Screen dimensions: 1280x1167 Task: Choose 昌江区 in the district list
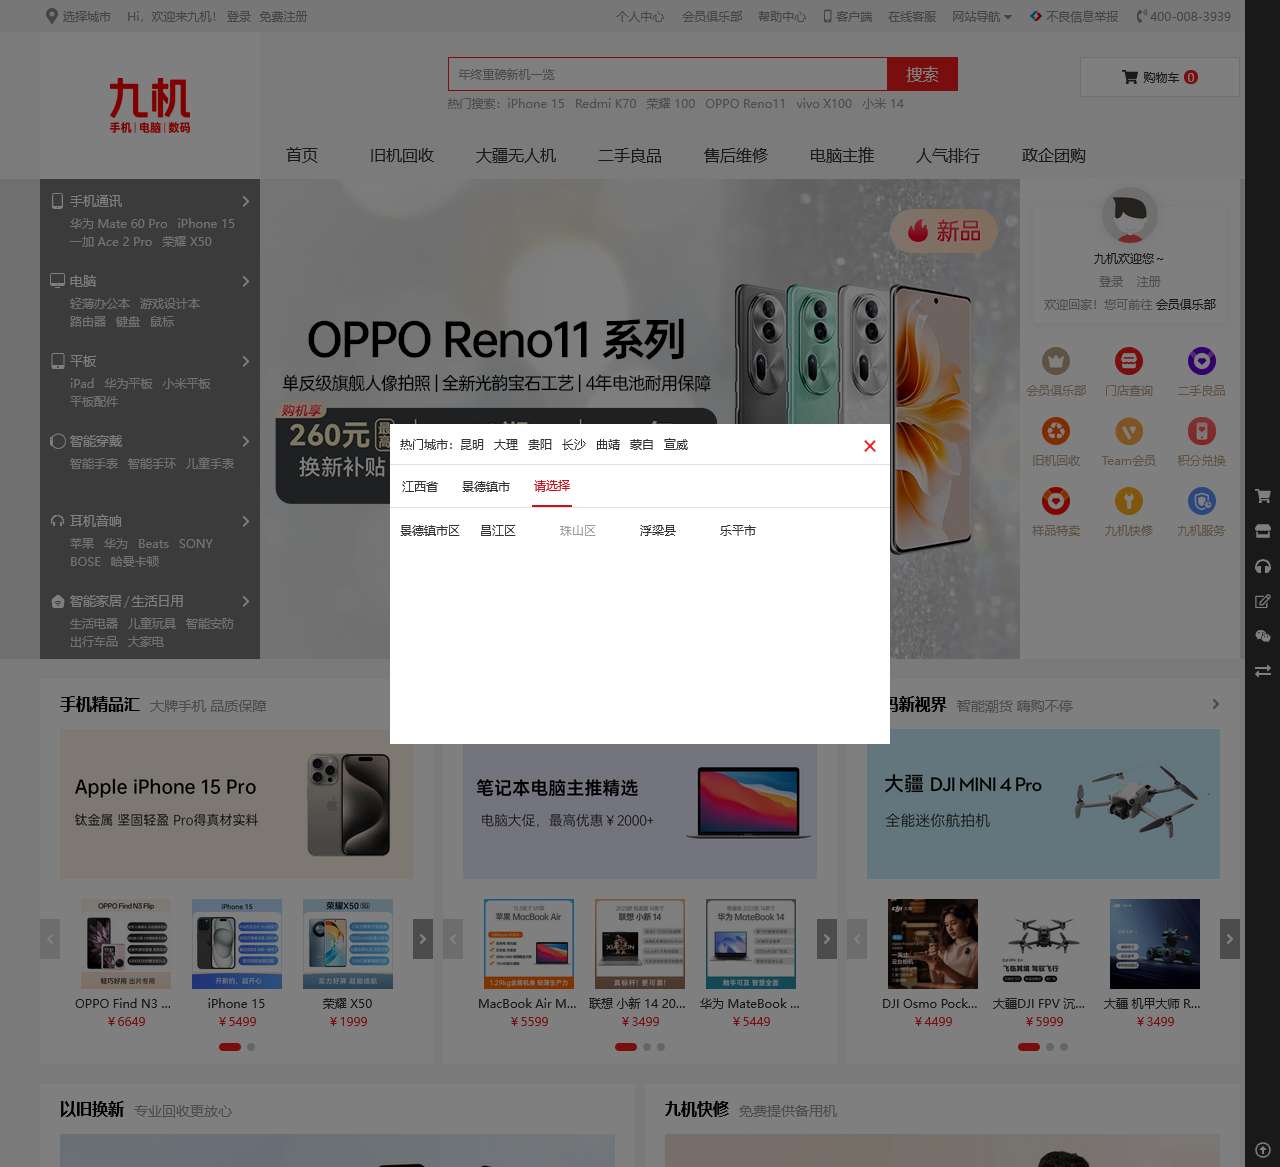coord(498,531)
